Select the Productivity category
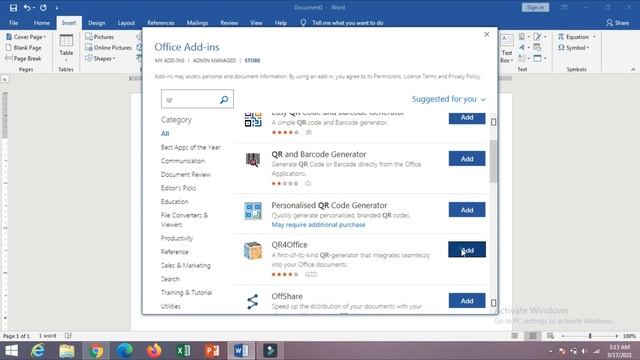This screenshot has width=640, height=360. [177, 238]
